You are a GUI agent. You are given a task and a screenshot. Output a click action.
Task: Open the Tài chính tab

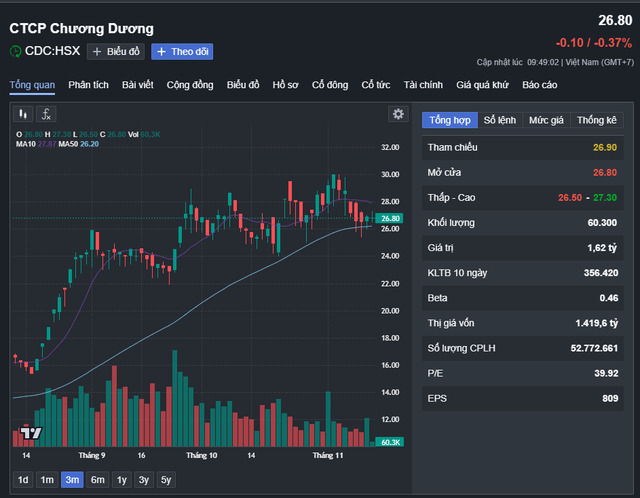pyautogui.click(x=423, y=85)
